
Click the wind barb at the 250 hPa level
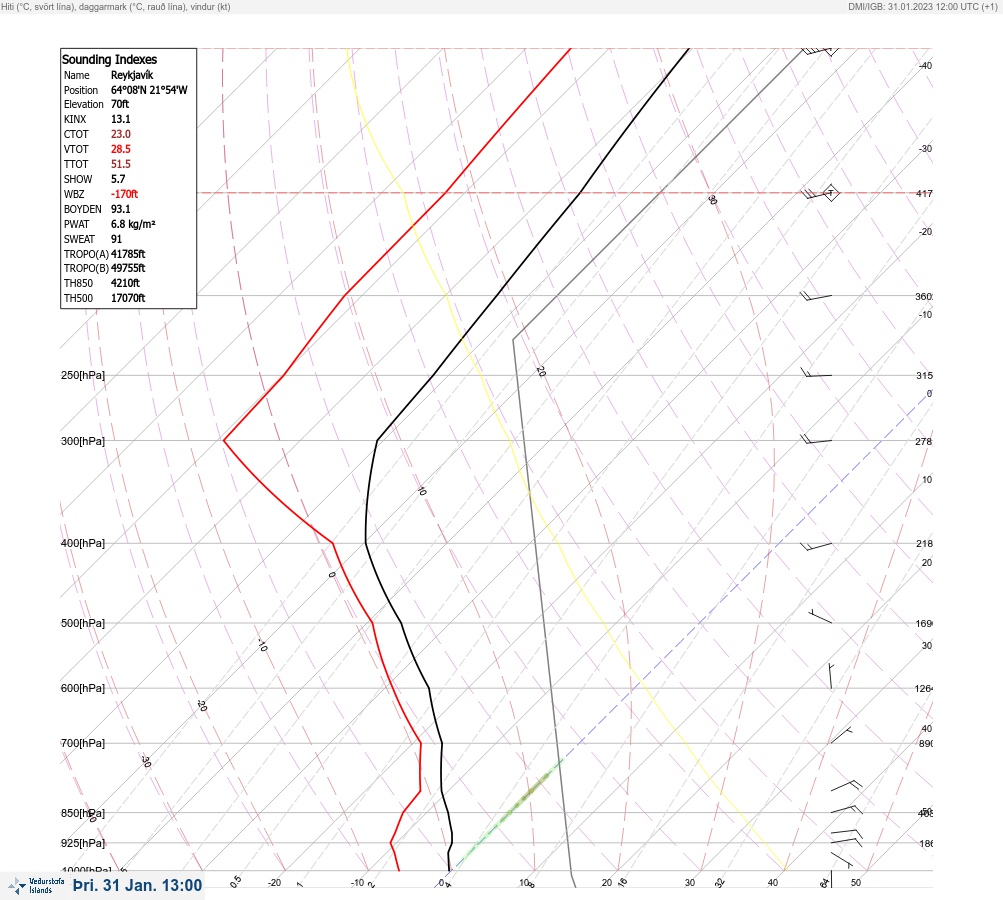(816, 374)
